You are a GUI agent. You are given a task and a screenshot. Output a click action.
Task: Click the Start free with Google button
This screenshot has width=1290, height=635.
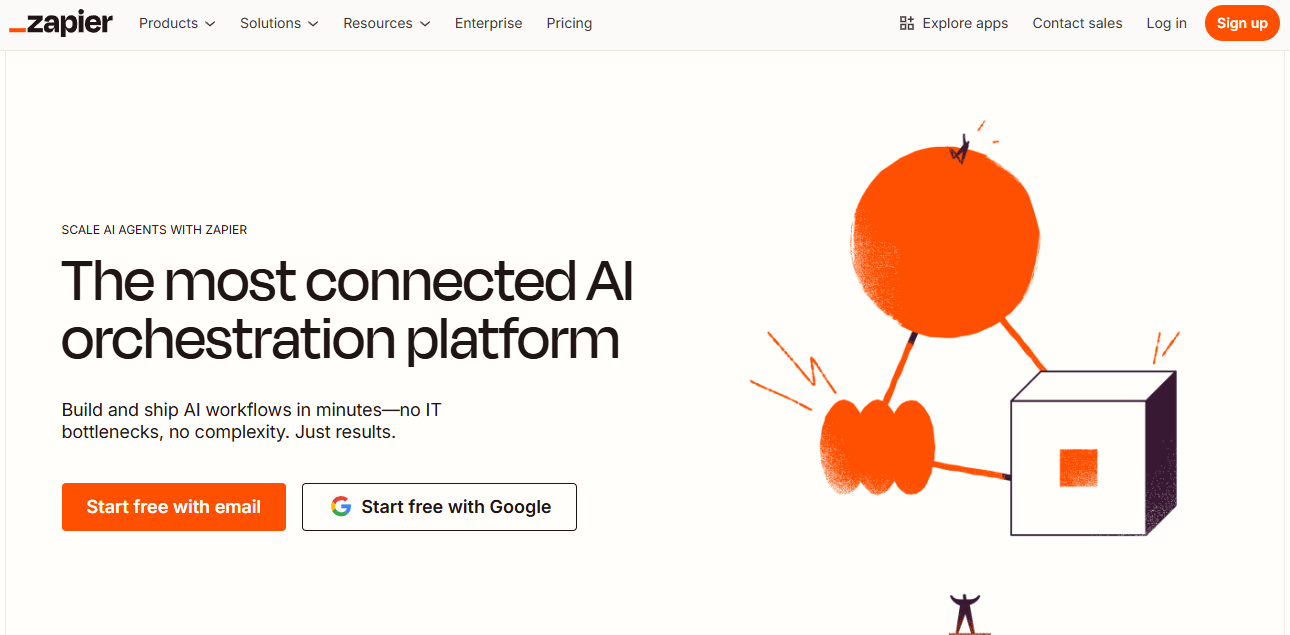pyautogui.click(x=439, y=507)
